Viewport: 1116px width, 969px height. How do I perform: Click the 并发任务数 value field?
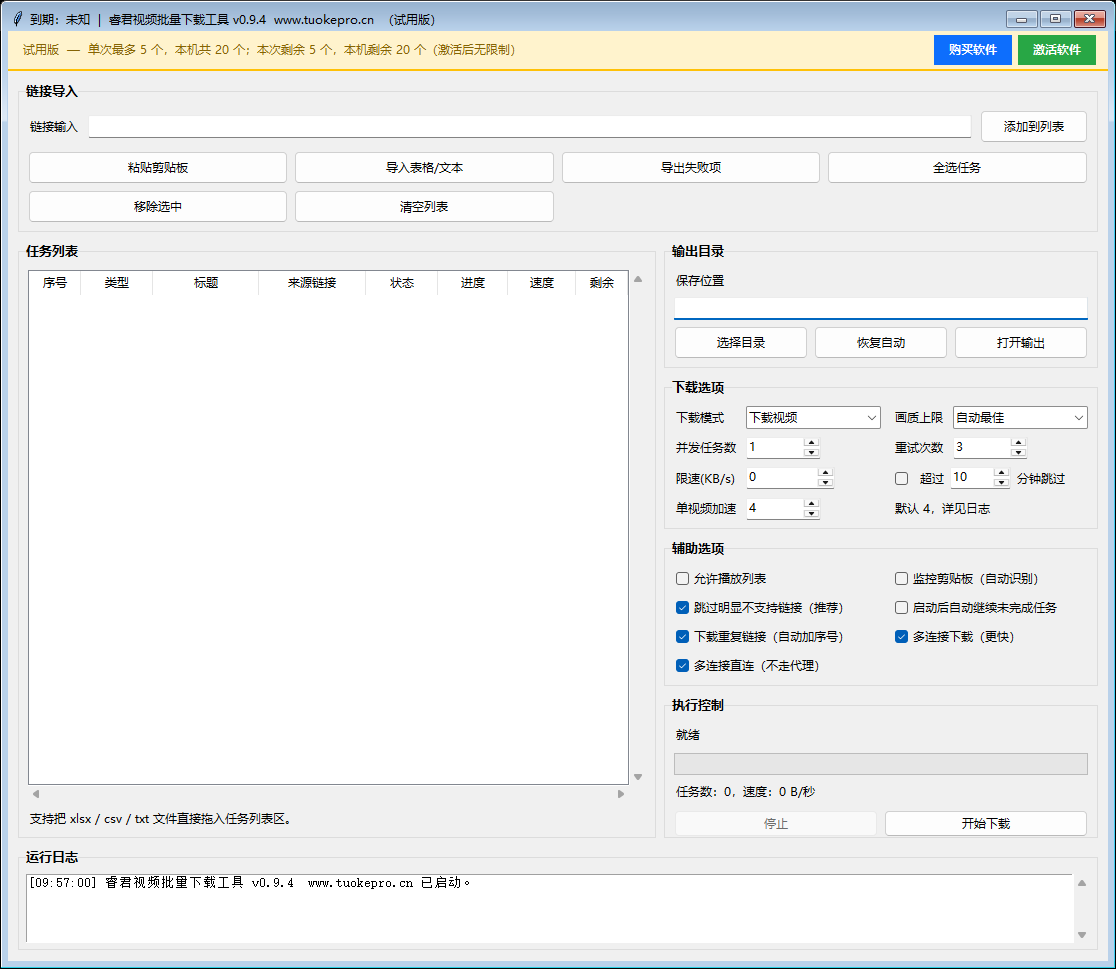click(x=775, y=447)
